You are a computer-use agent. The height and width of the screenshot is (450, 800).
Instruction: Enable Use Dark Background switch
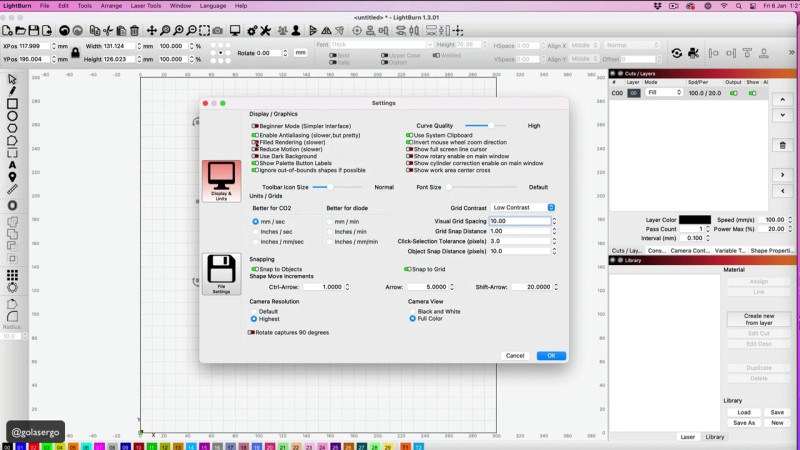coord(254,156)
